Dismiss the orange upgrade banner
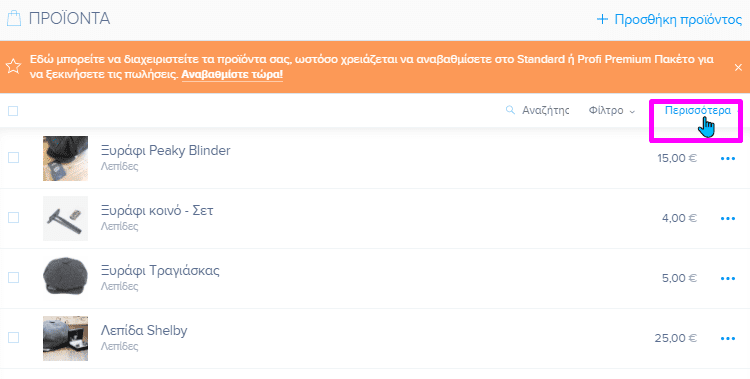Screen dimensions: 750x379 click(738, 67)
